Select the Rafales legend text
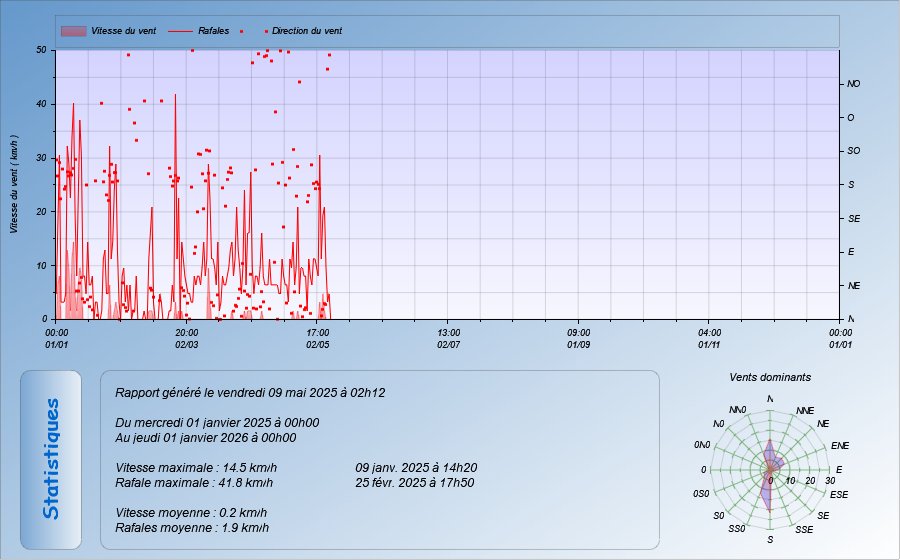 (x=214, y=31)
